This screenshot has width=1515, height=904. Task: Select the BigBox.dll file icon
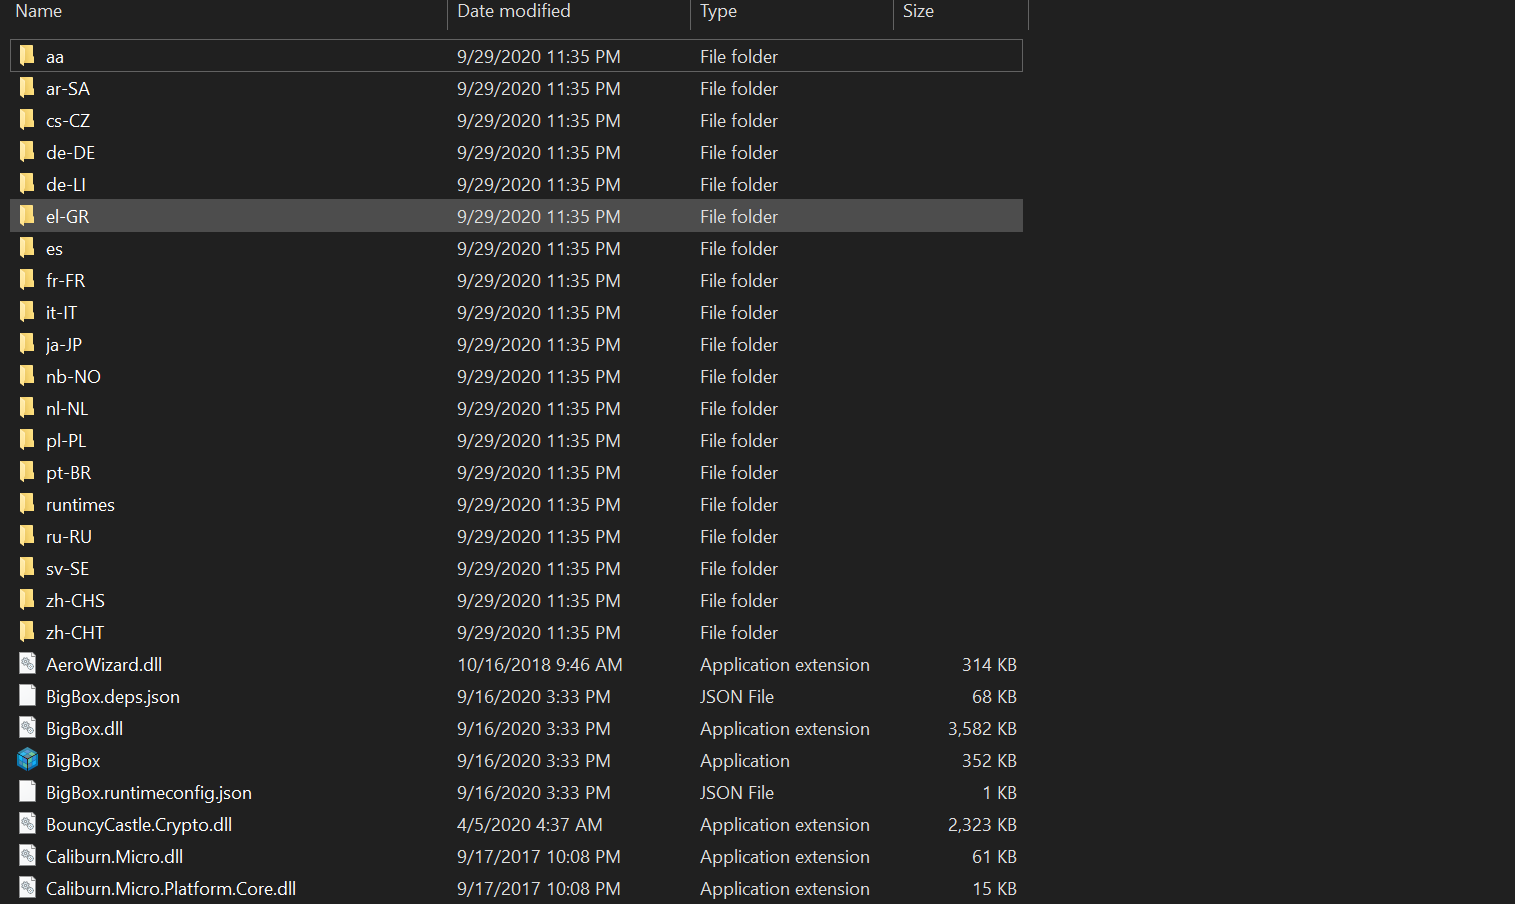[27, 728]
